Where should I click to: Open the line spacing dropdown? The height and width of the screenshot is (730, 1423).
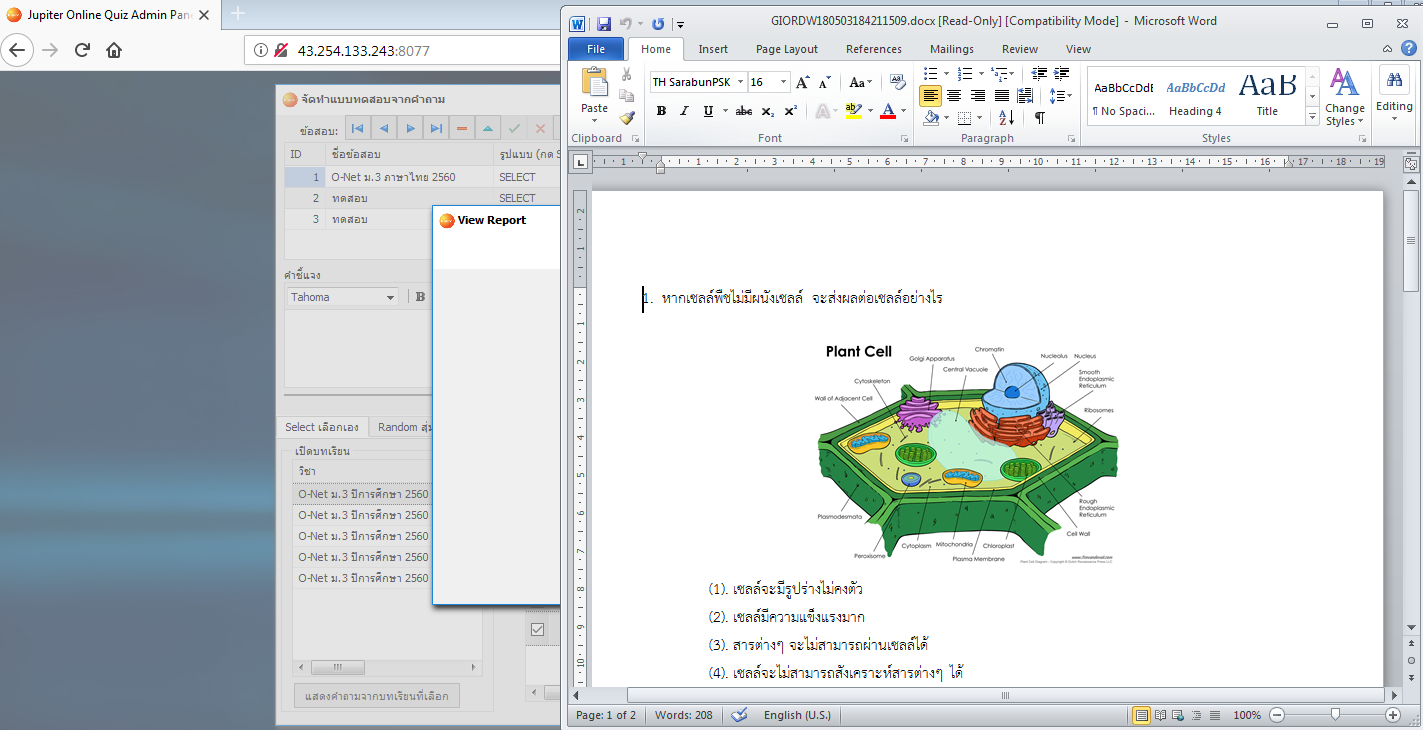(1062, 96)
